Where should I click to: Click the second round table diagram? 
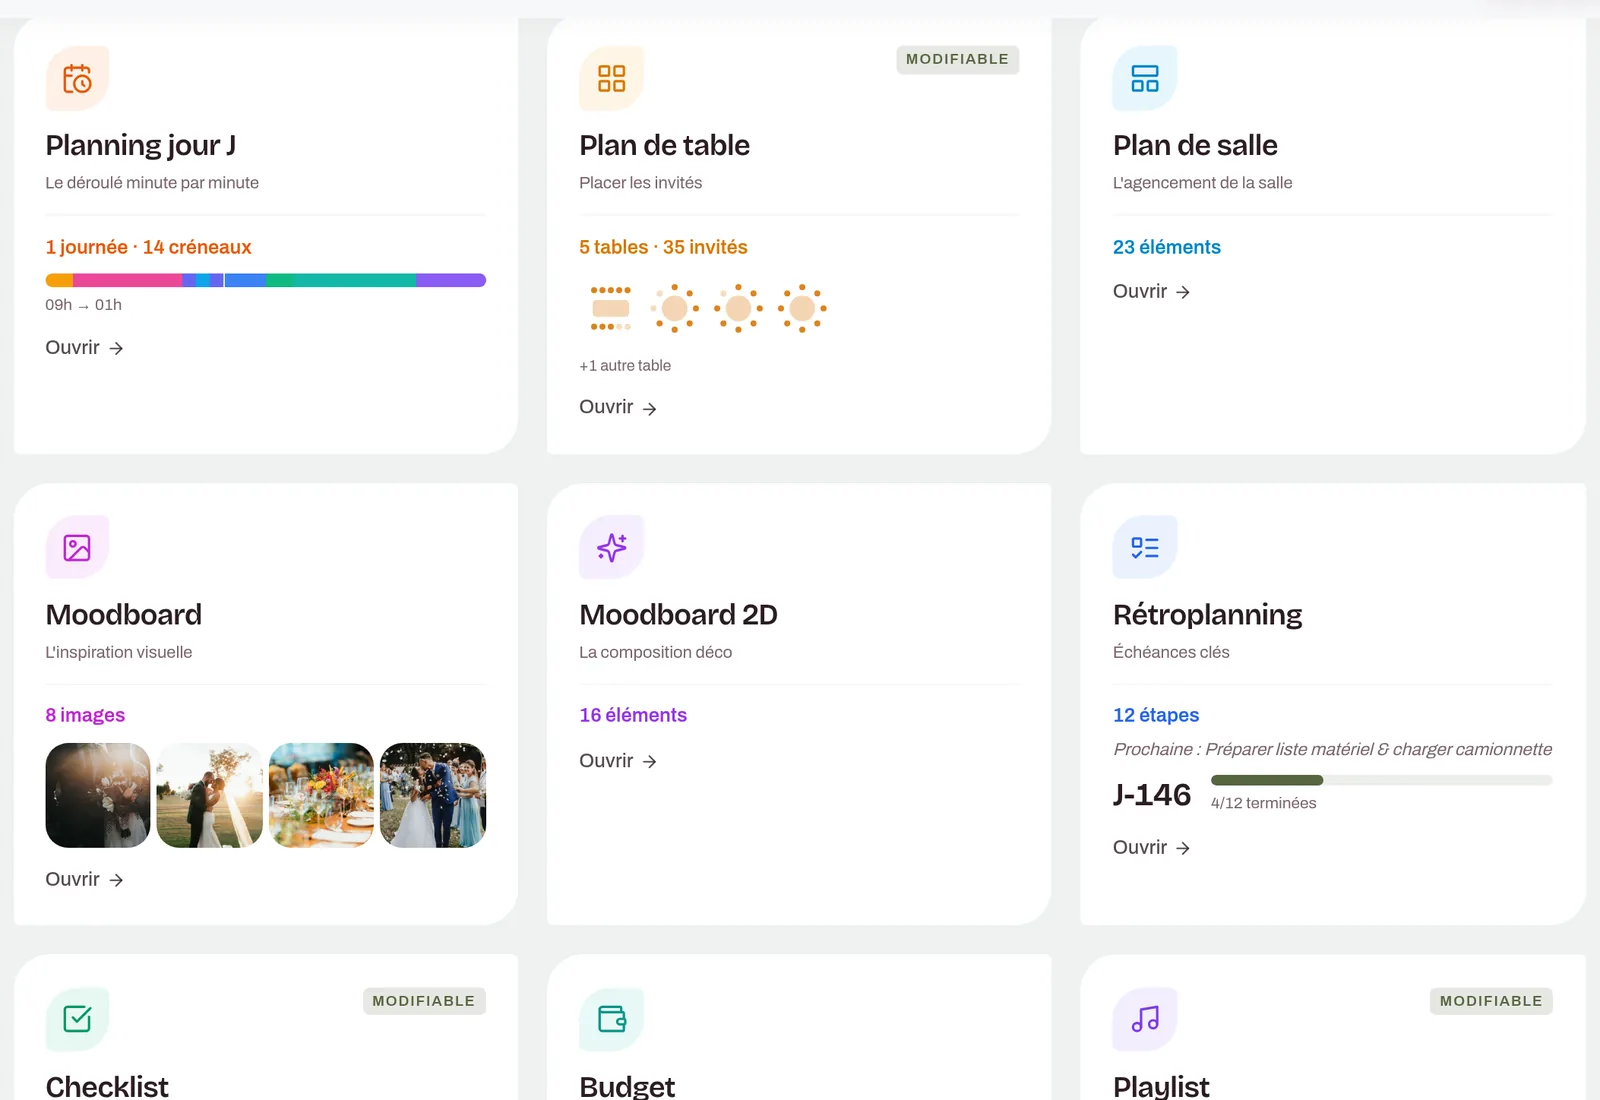pyautogui.click(x=738, y=308)
